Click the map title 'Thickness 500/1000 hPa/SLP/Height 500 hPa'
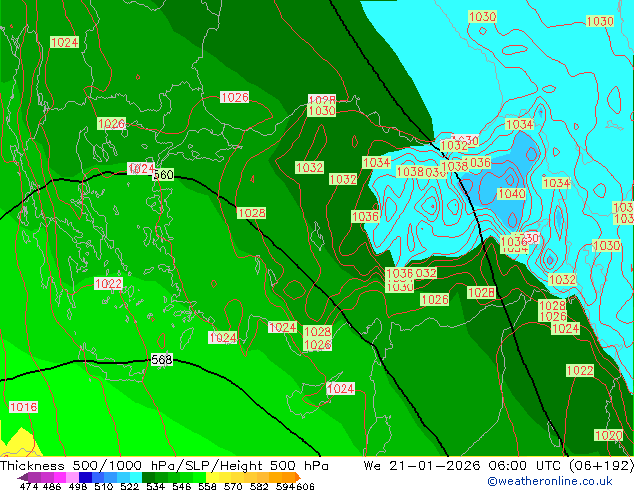Image resolution: width=634 pixels, height=490 pixels. pos(164,466)
